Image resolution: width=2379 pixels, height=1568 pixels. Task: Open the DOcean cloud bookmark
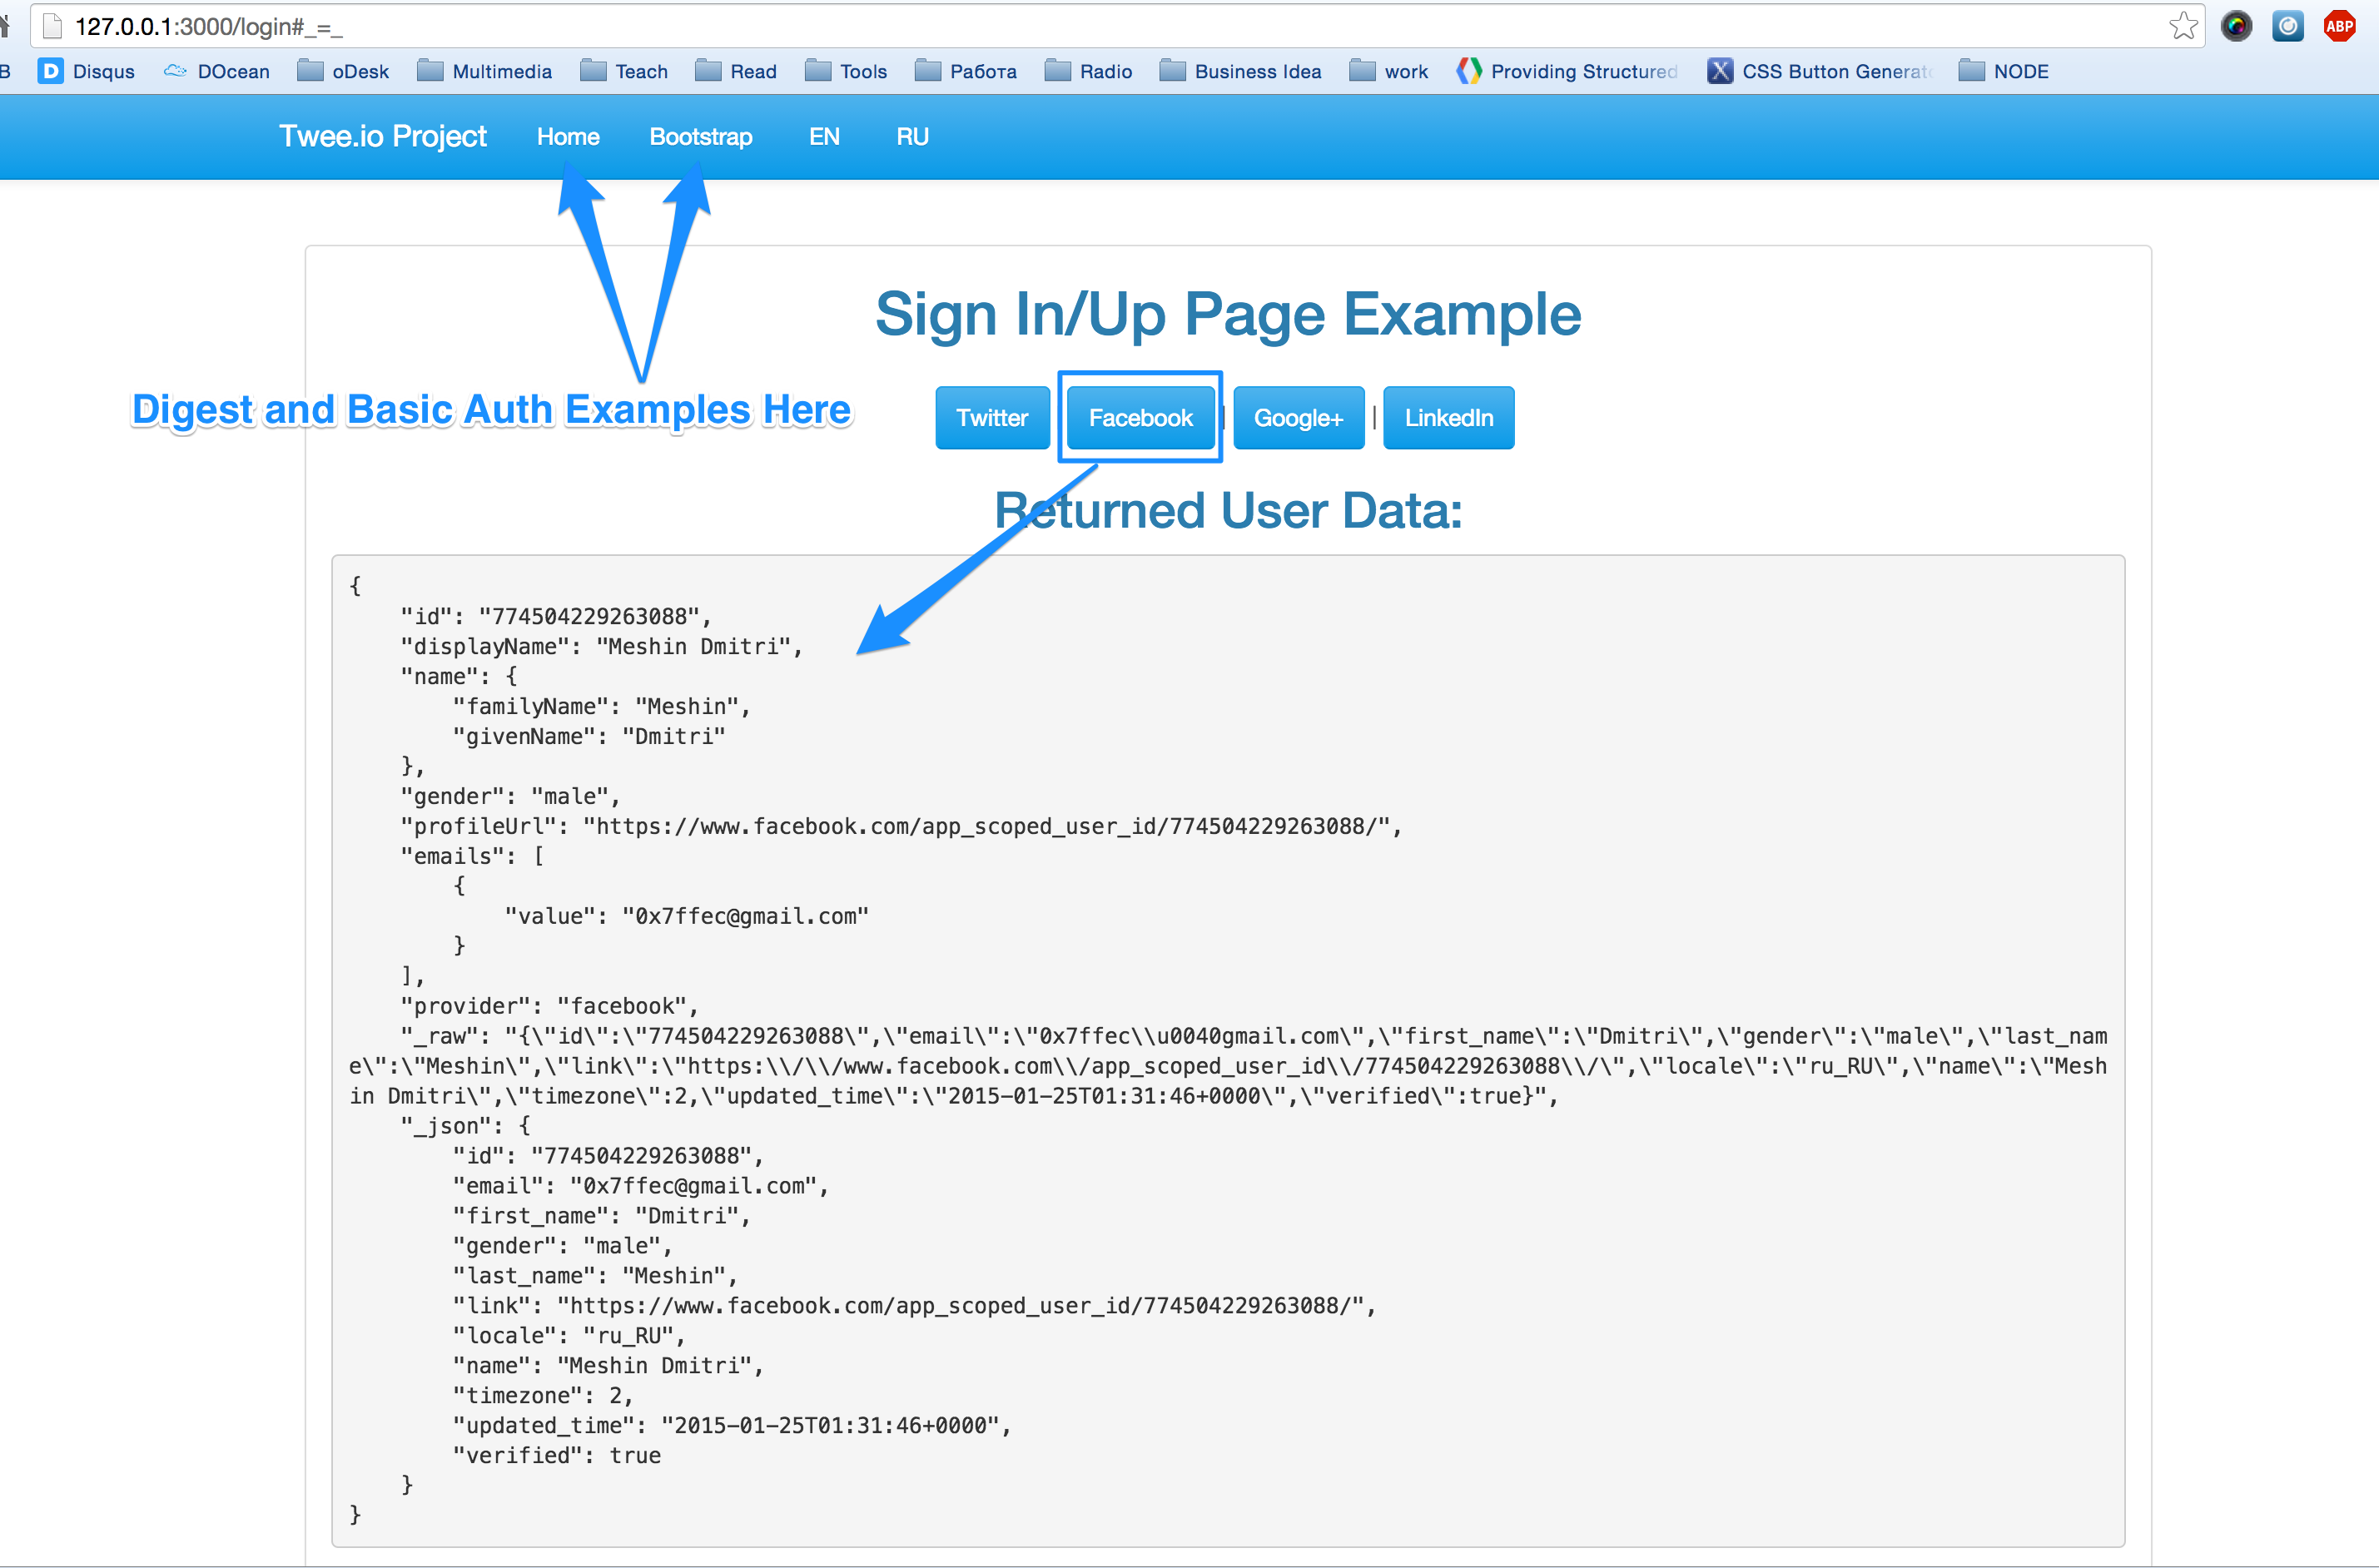coord(217,71)
